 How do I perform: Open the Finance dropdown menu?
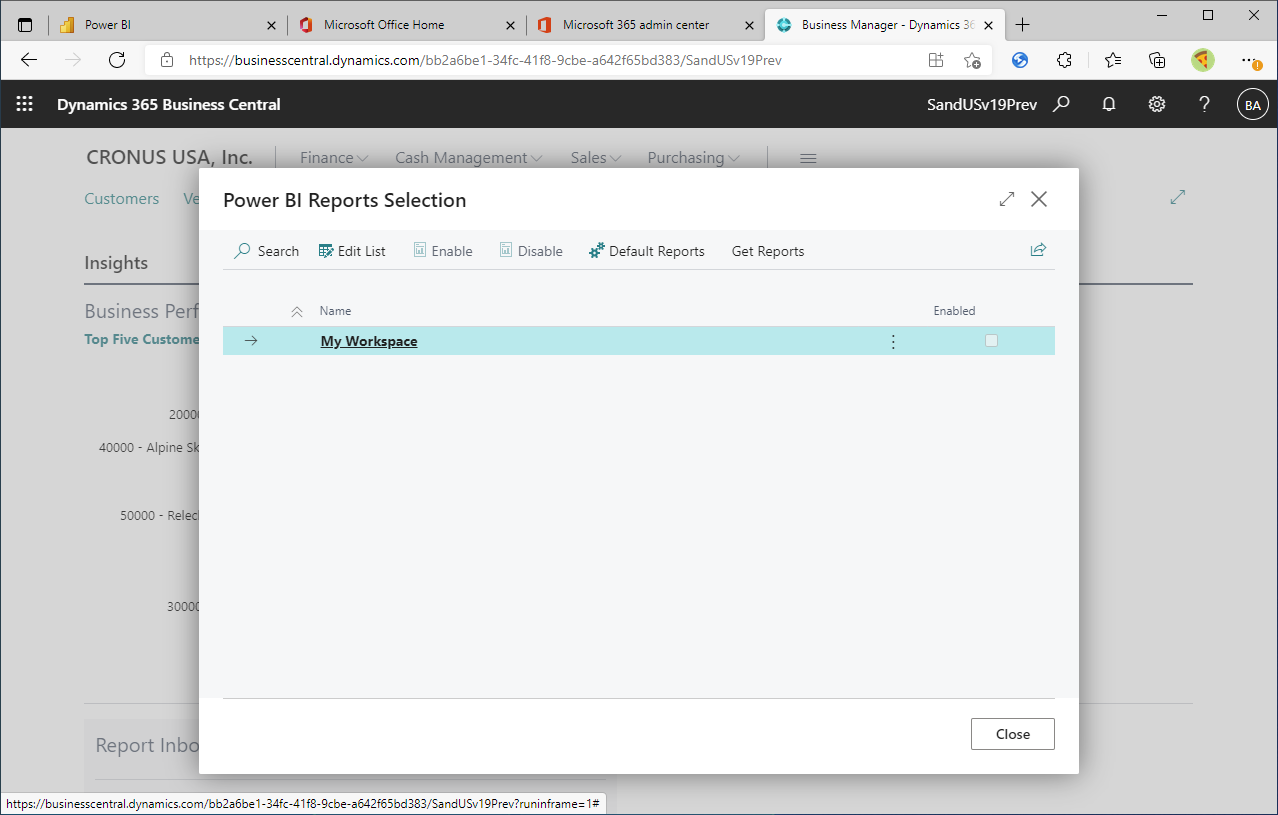click(333, 157)
